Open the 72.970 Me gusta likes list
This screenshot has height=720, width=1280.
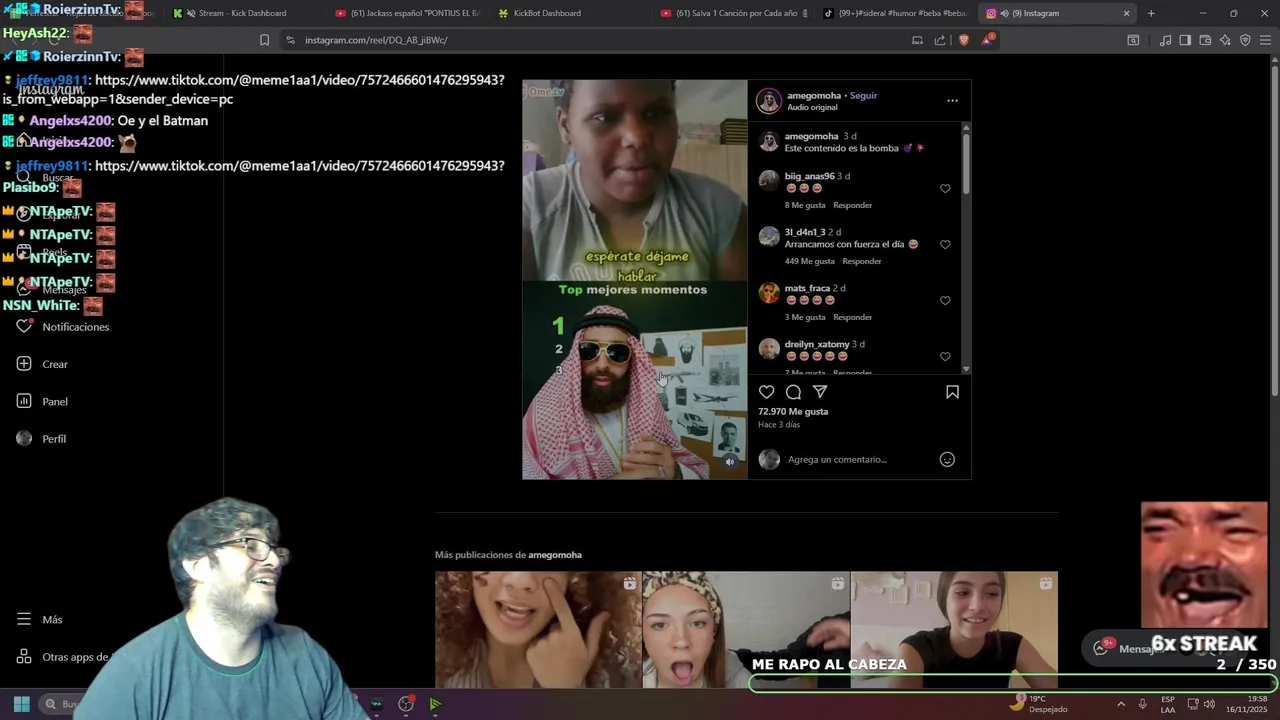[x=793, y=411]
